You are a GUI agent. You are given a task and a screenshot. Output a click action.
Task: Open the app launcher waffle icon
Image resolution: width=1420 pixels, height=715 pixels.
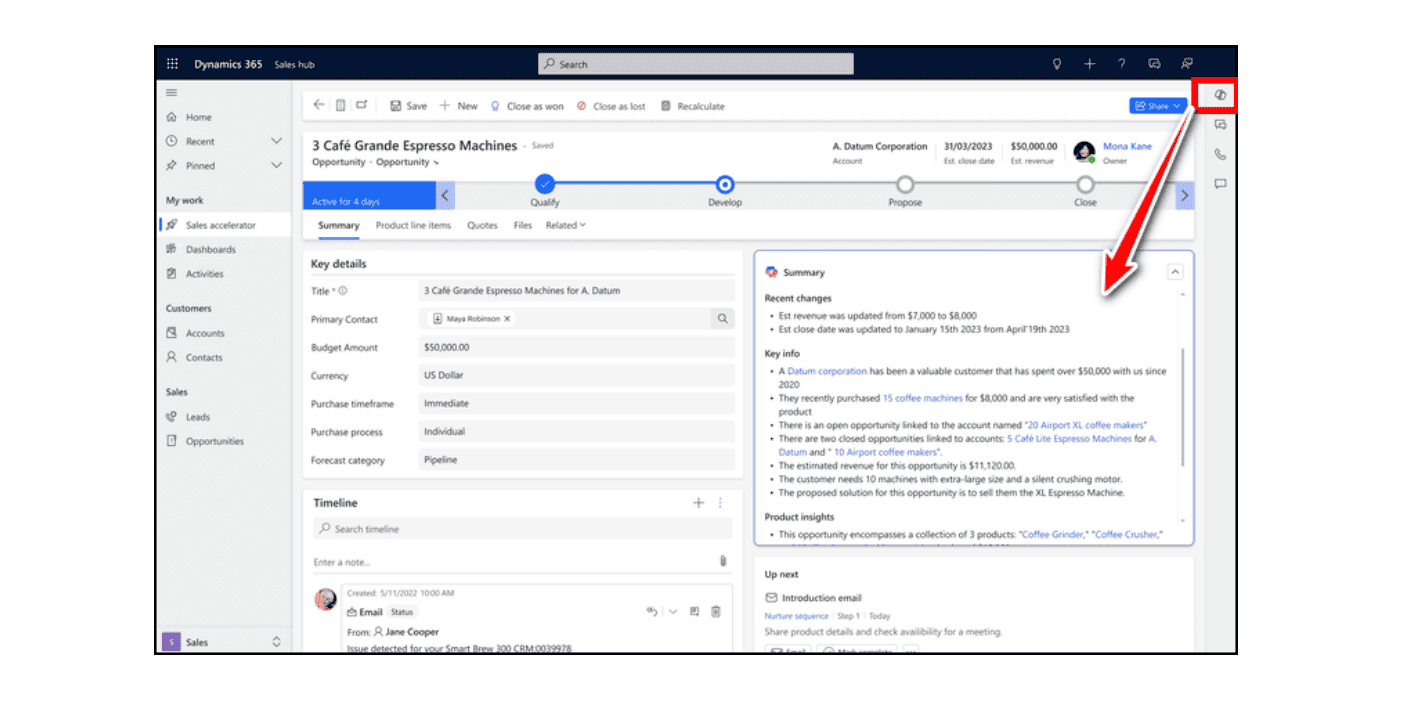pyautogui.click(x=172, y=64)
